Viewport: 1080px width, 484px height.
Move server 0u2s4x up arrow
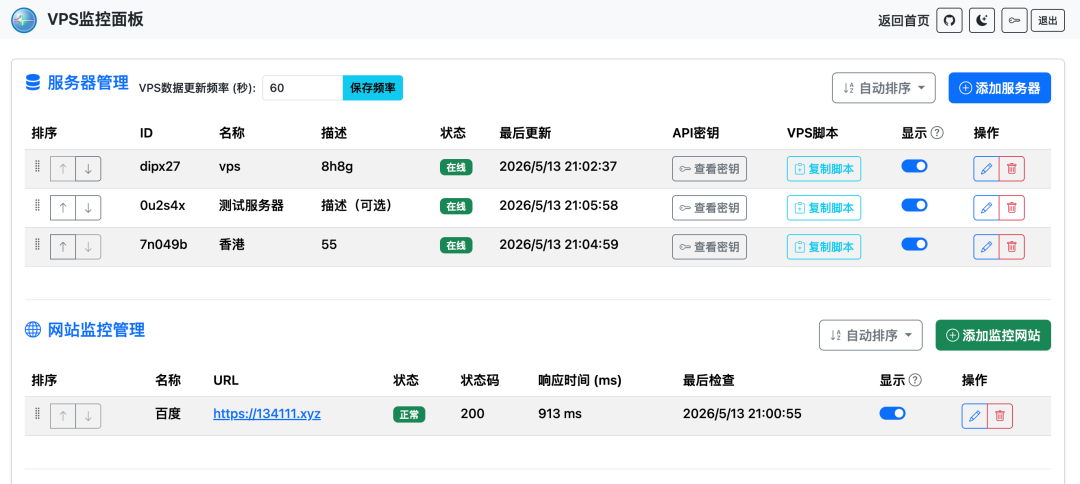(63, 207)
